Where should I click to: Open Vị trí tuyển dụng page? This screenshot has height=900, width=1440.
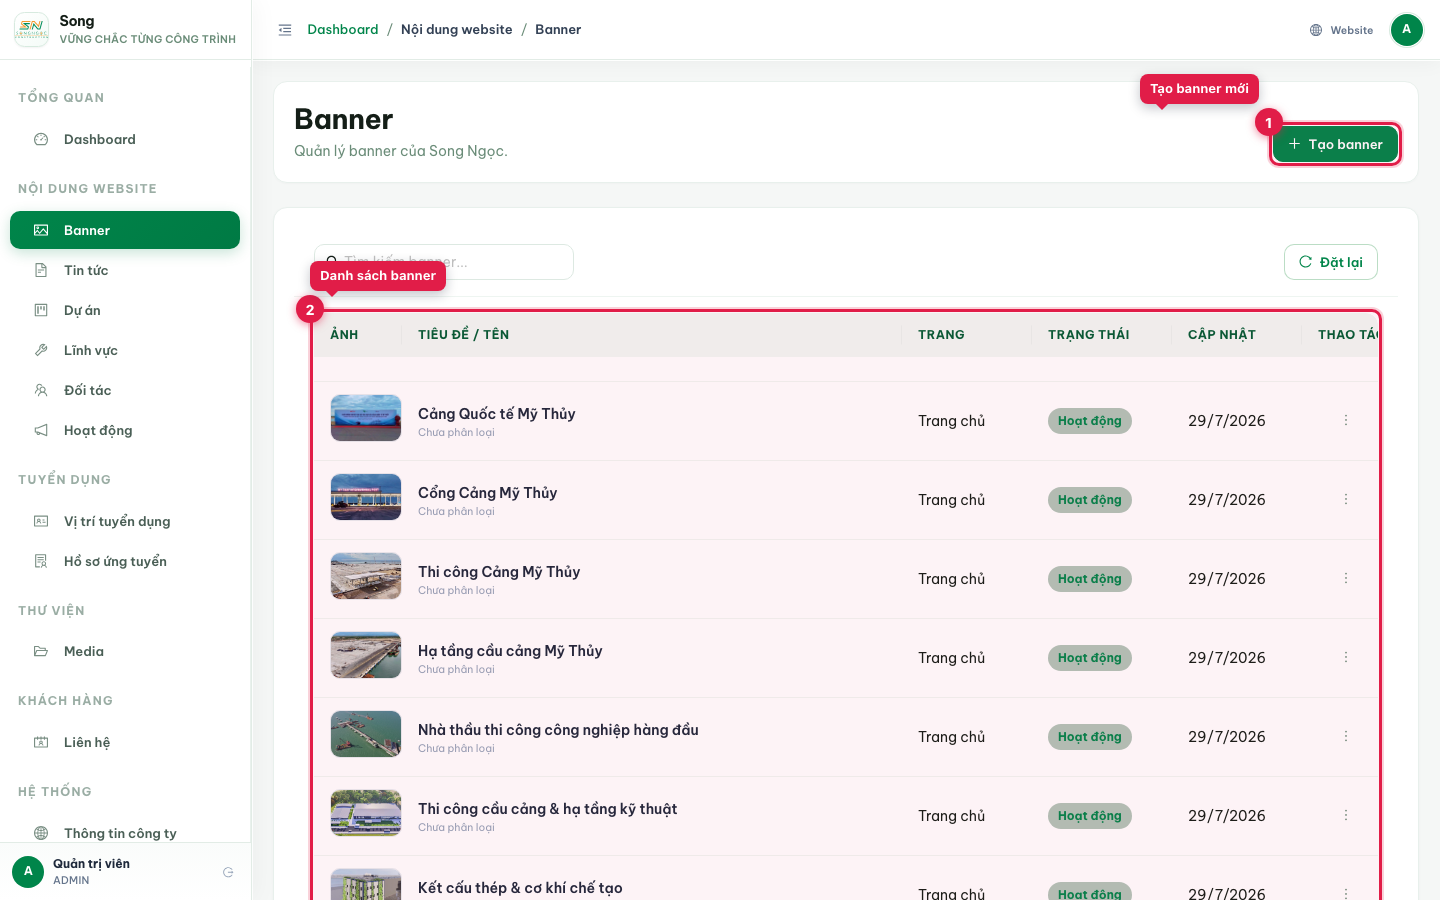pyautogui.click(x=125, y=521)
